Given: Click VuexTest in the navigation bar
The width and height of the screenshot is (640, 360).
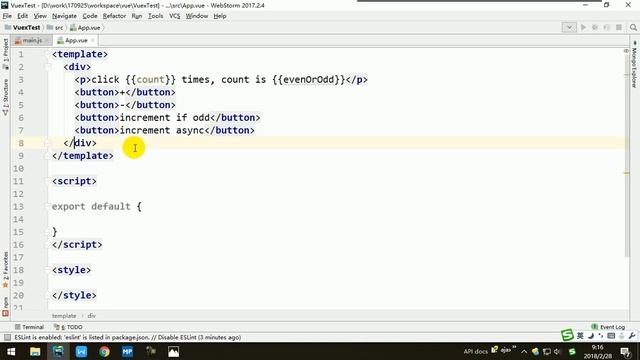Looking at the screenshot, I should (22, 27).
